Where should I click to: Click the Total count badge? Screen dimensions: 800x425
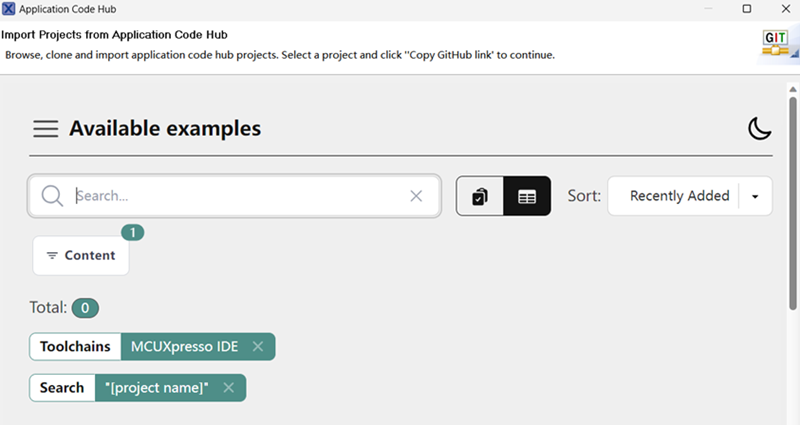click(85, 308)
